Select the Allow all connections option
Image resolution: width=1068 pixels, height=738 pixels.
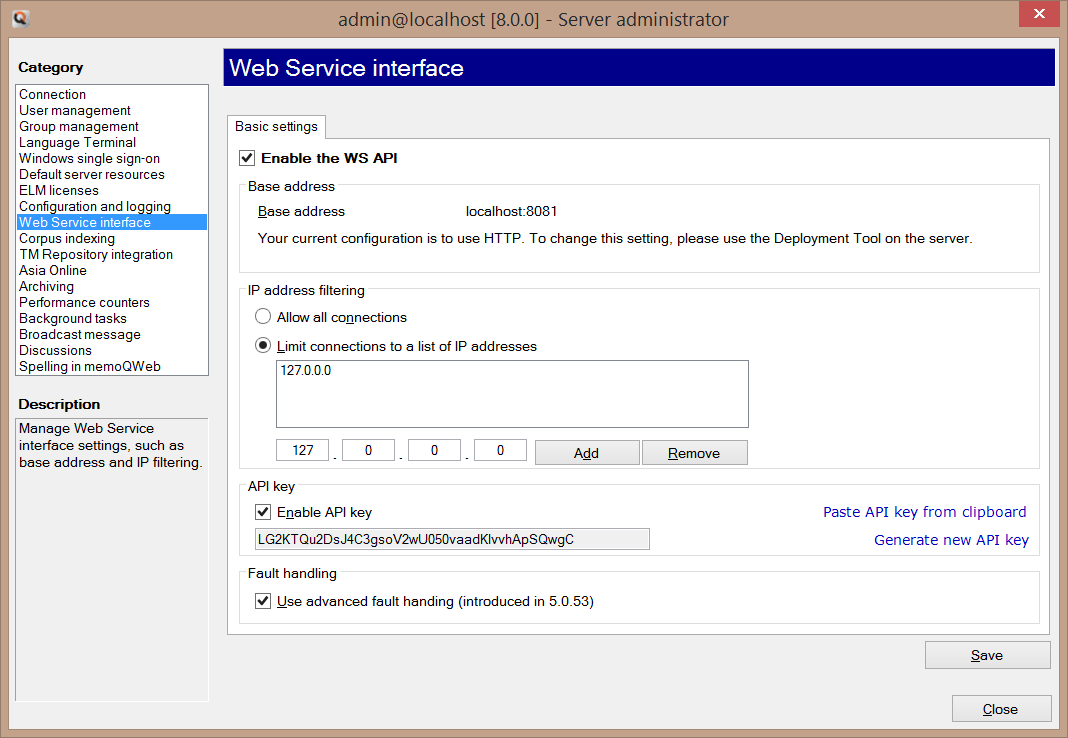[x=263, y=317]
